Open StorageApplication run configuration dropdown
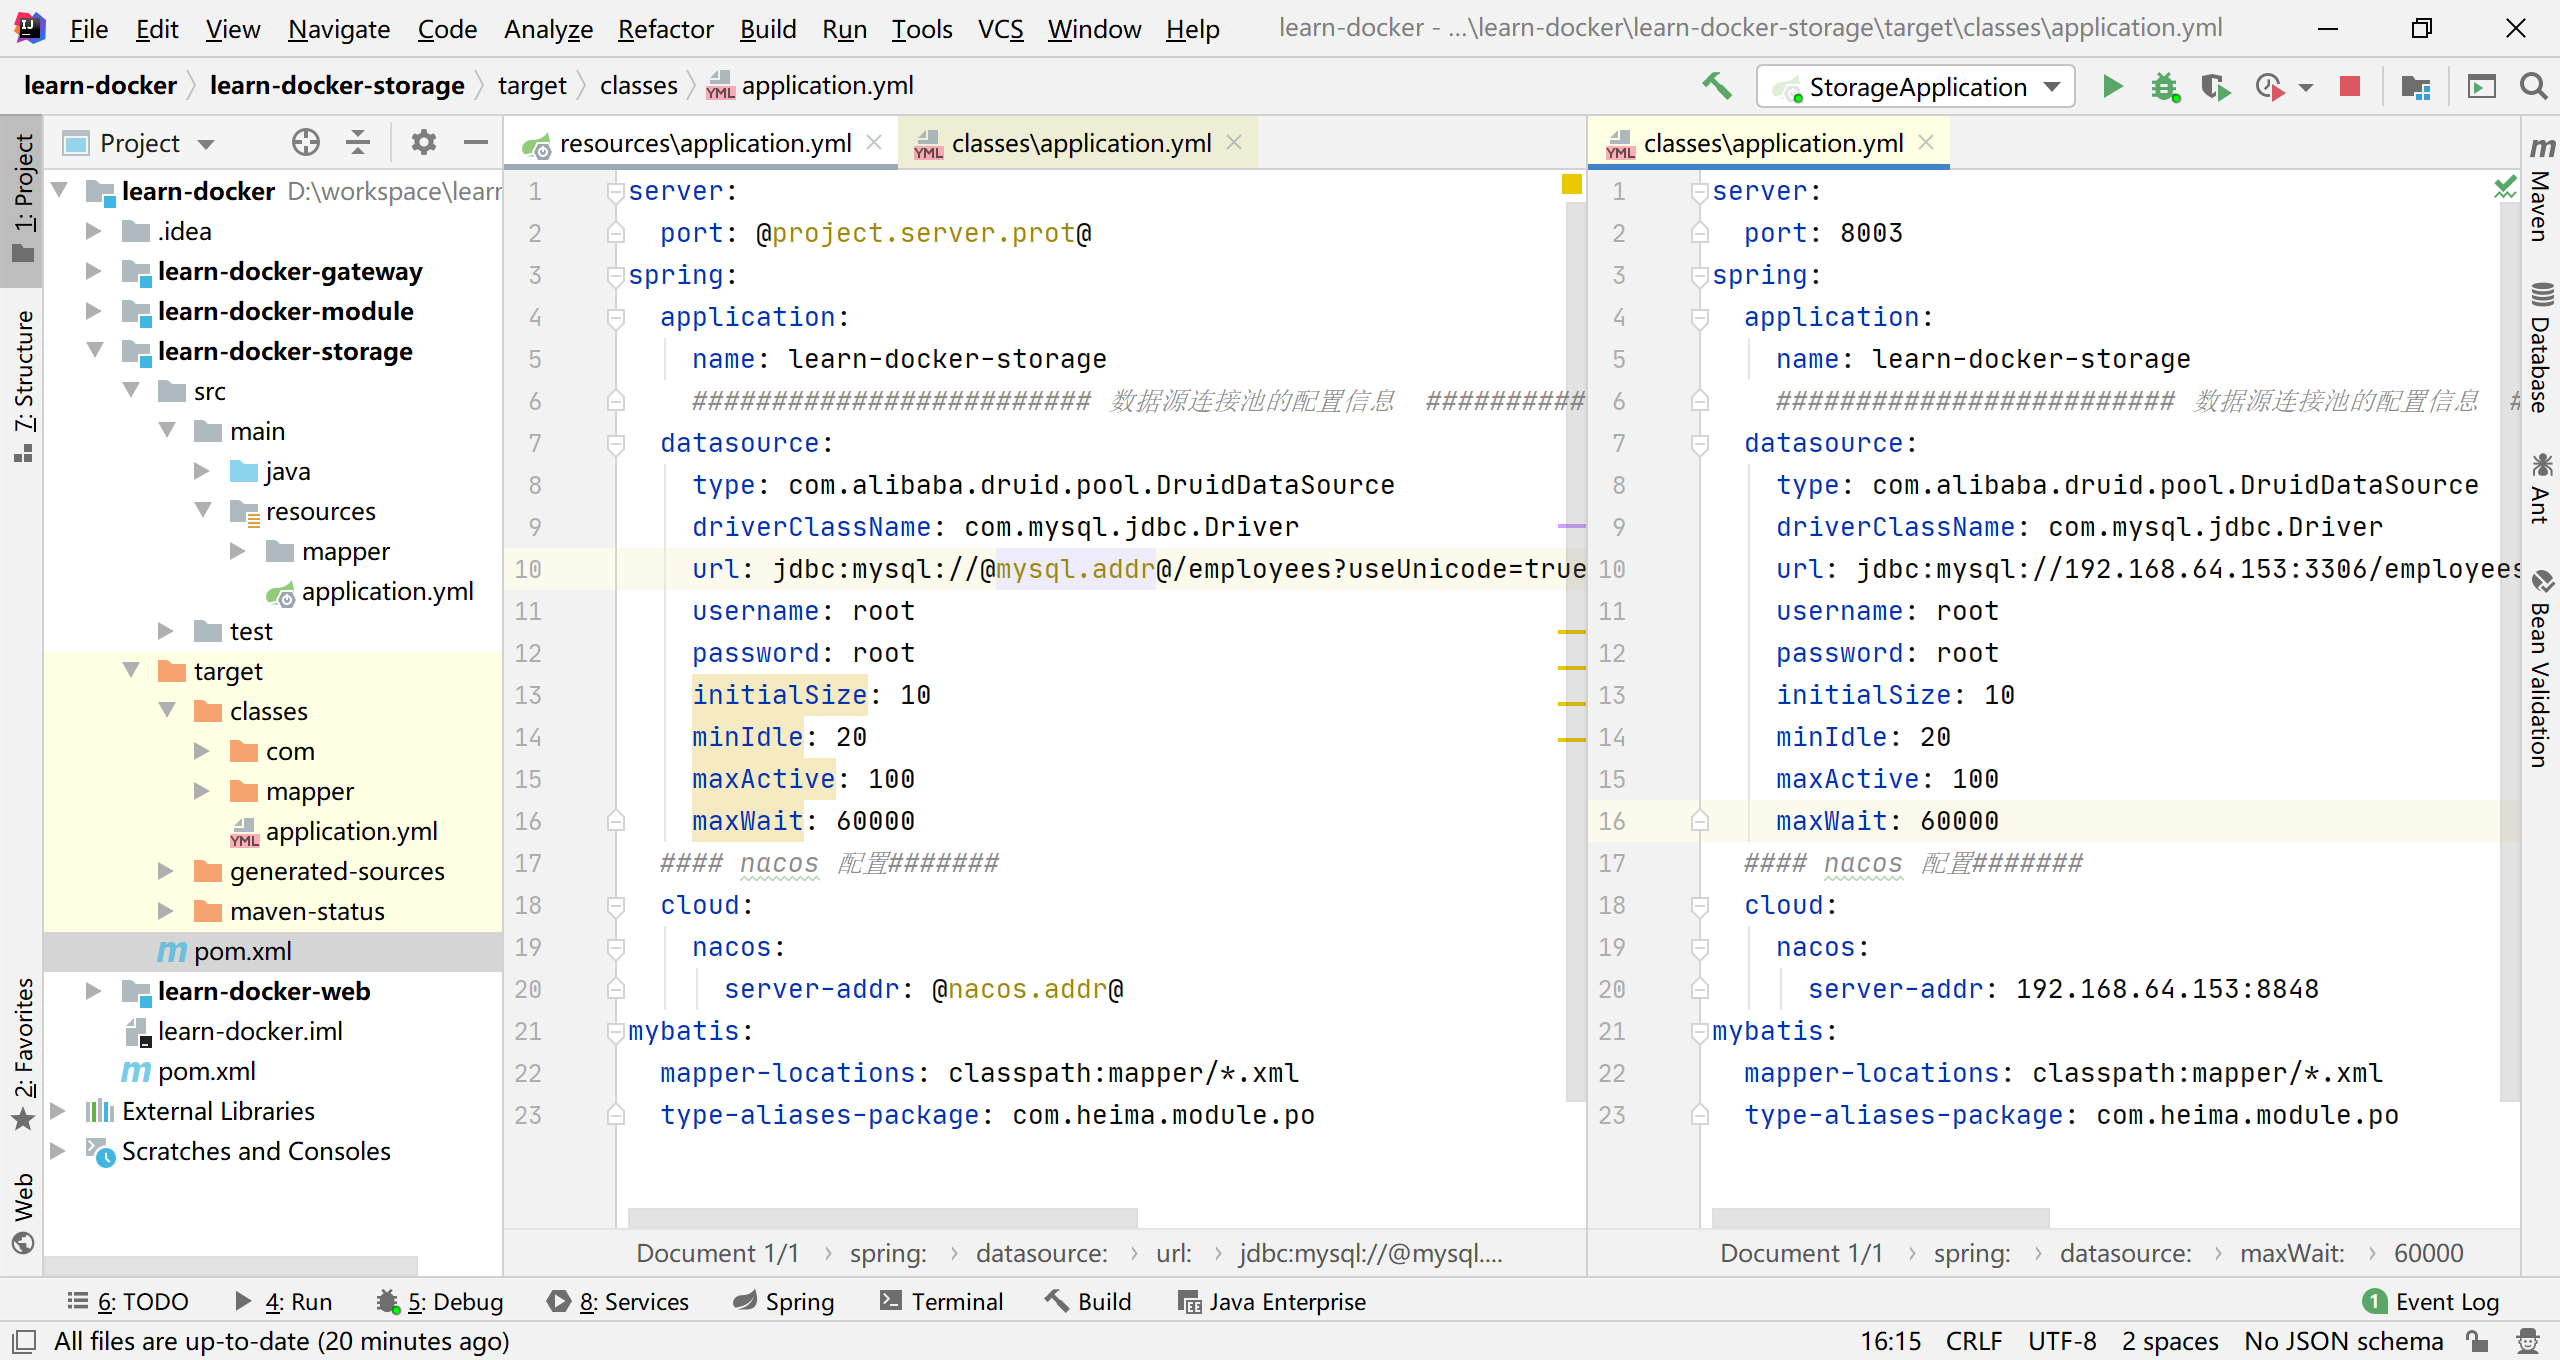 (x=1916, y=87)
